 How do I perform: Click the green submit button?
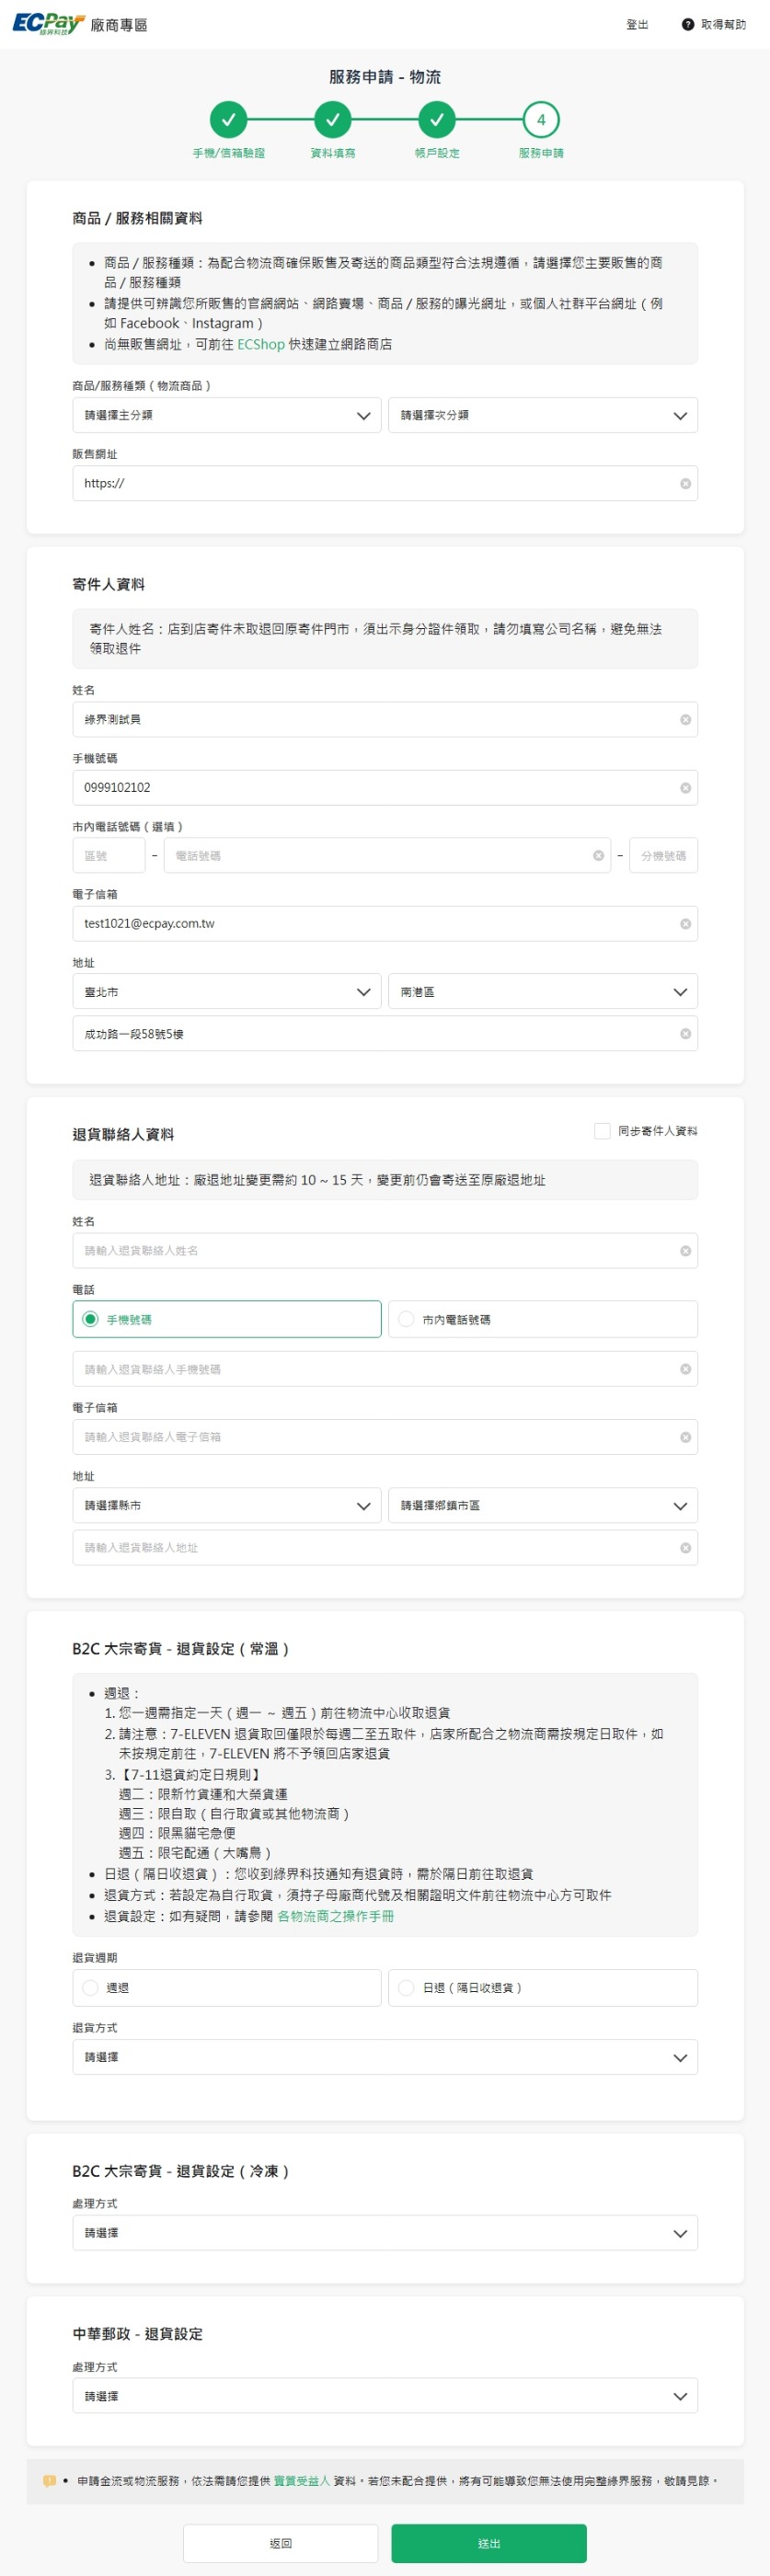pyautogui.click(x=488, y=2543)
